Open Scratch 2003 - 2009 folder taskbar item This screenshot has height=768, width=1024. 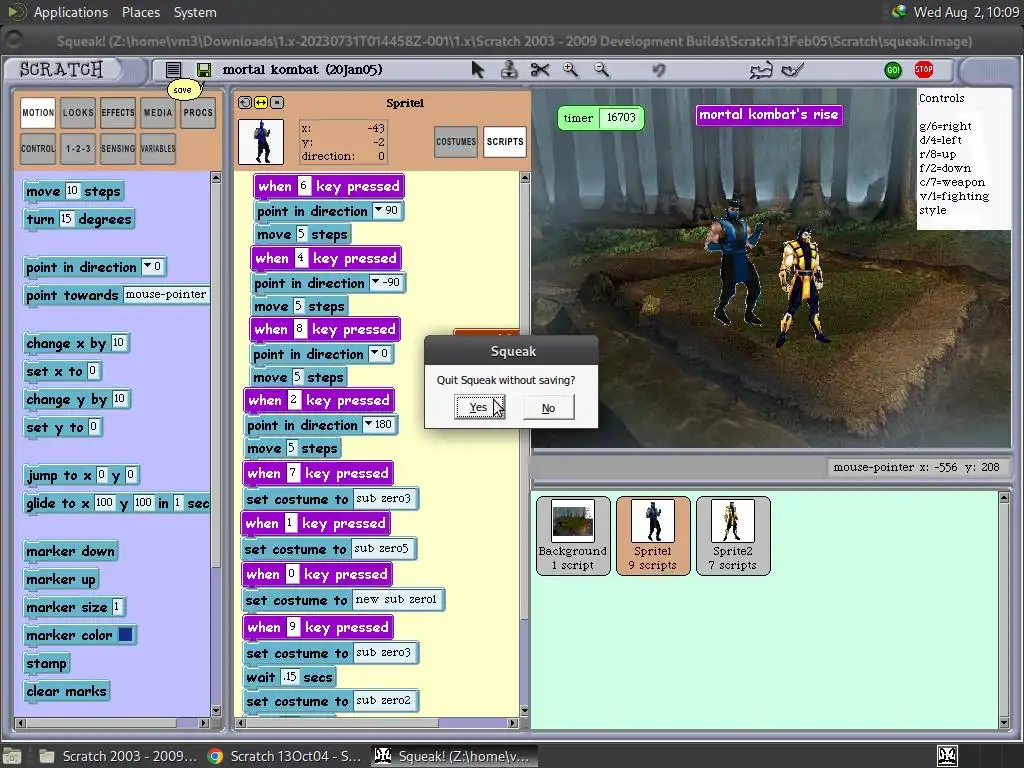pos(118,756)
